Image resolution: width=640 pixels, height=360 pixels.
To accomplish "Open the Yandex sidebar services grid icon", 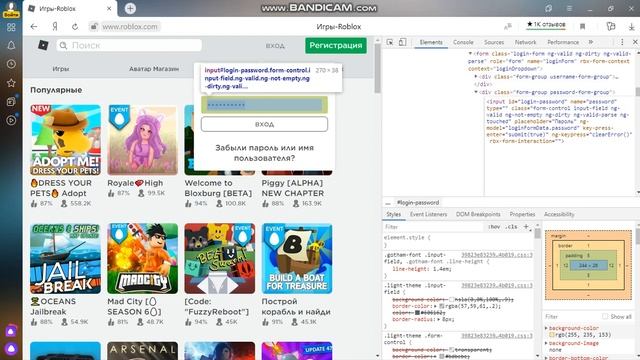I will pyautogui.click(x=11, y=27).
